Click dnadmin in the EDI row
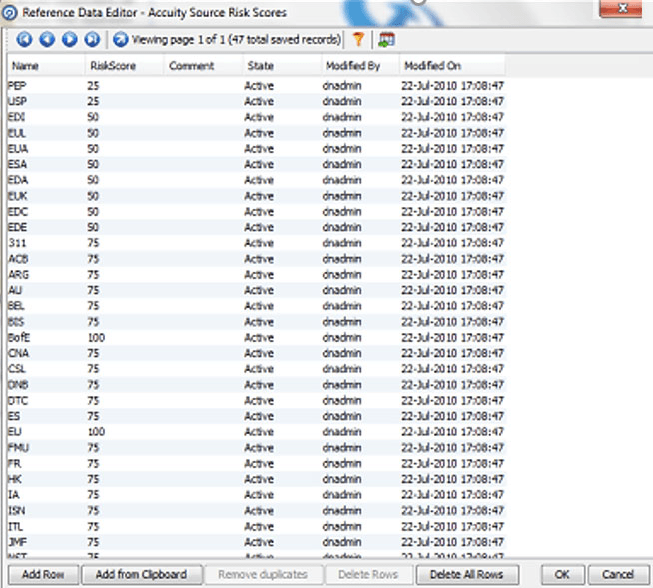 click(342, 117)
